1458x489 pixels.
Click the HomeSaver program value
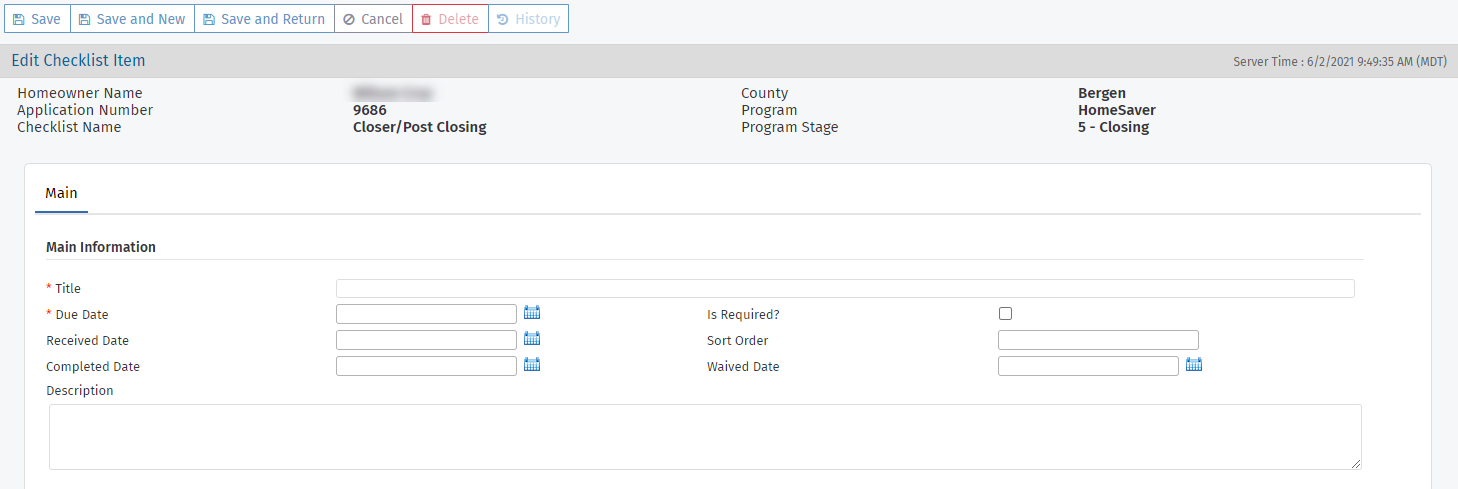click(x=1117, y=110)
